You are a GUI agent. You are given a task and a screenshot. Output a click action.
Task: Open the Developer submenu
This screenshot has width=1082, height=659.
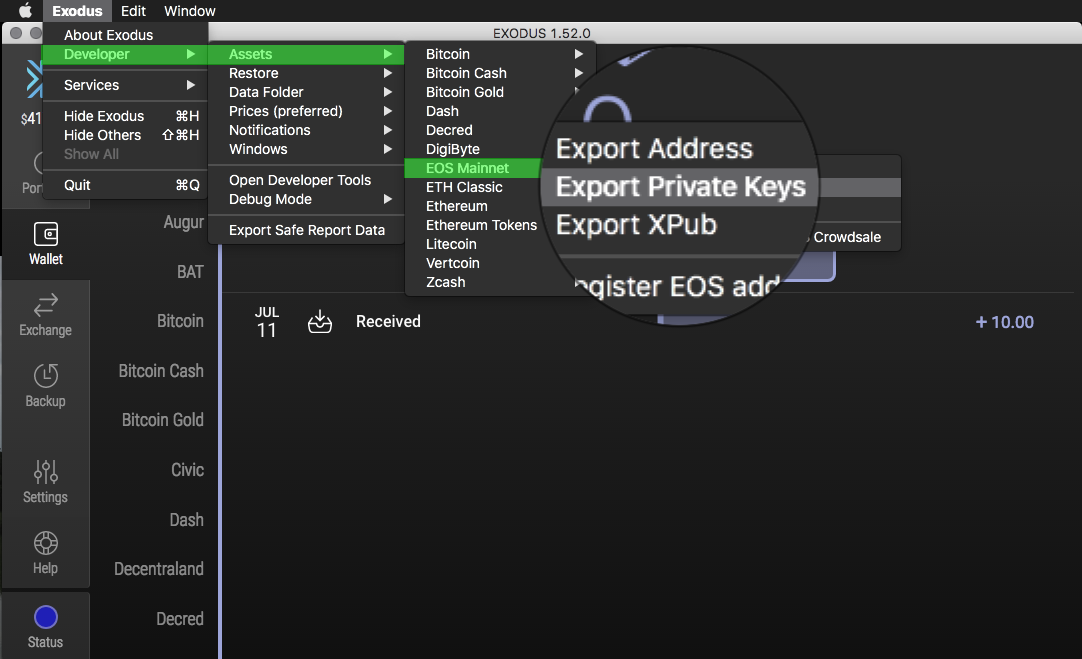click(x=125, y=54)
